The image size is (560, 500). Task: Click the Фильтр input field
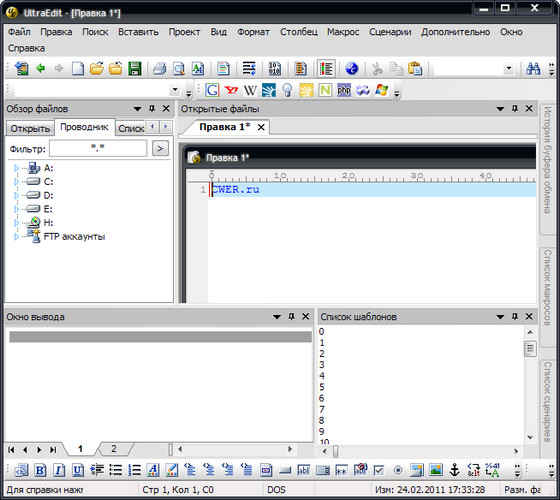98,148
